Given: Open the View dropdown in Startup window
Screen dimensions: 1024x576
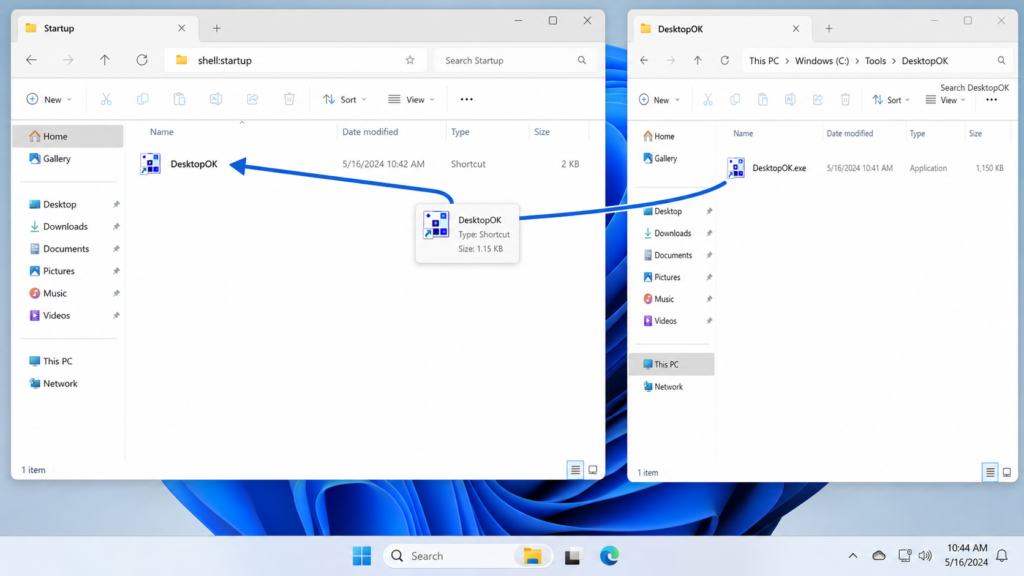Looking at the screenshot, I should (411, 99).
